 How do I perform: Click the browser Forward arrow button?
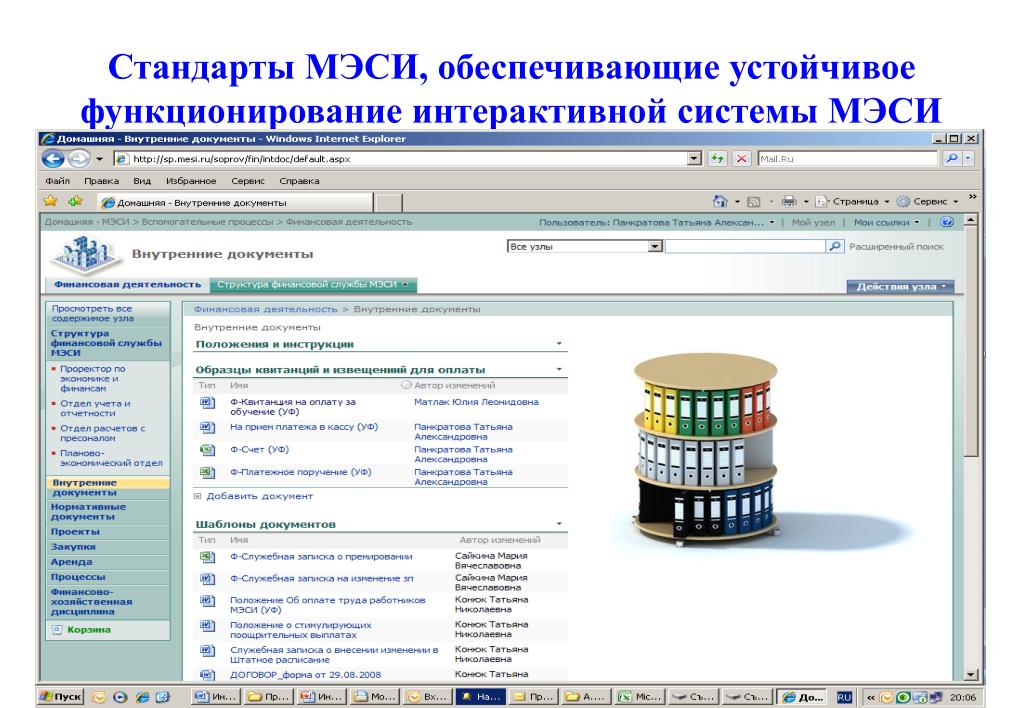tap(79, 159)
